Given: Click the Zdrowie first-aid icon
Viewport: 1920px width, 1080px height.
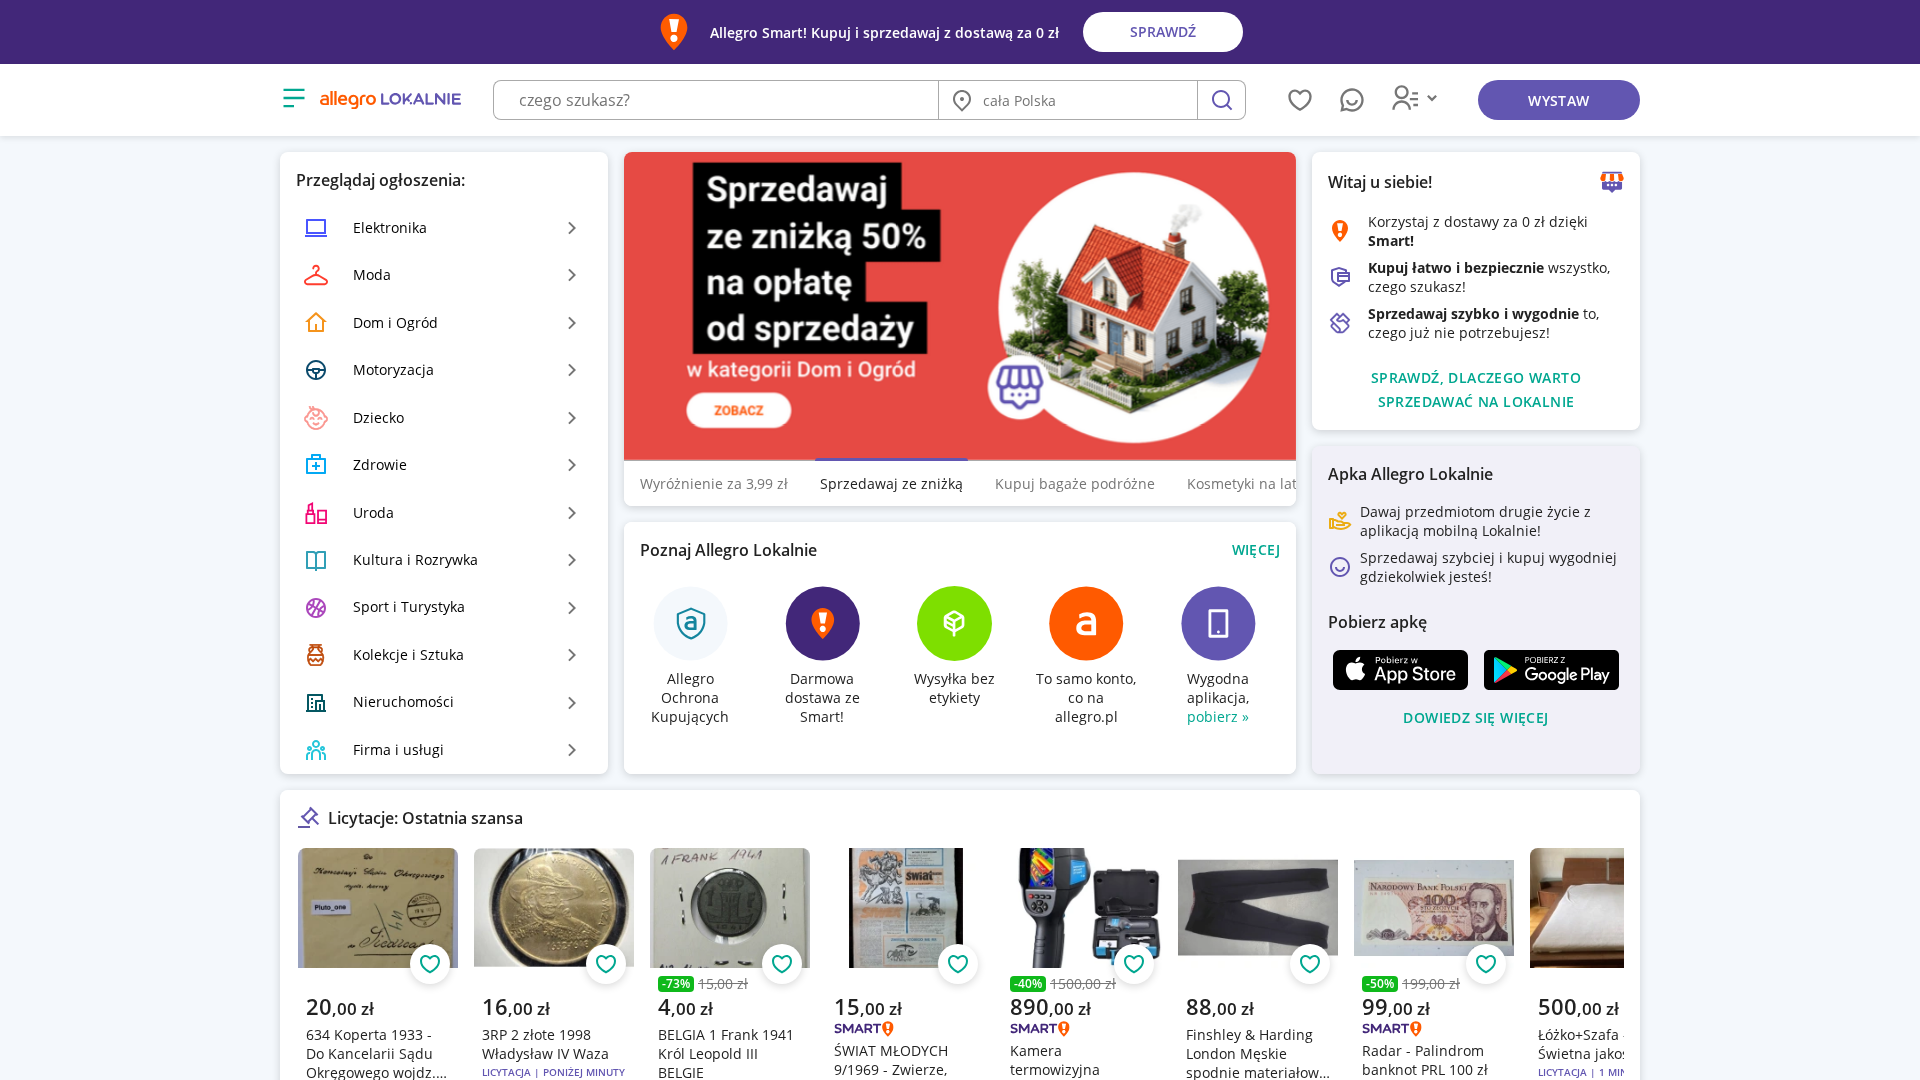Looking at the screenshot, I should pyautogui.click(x=316, y=465).
